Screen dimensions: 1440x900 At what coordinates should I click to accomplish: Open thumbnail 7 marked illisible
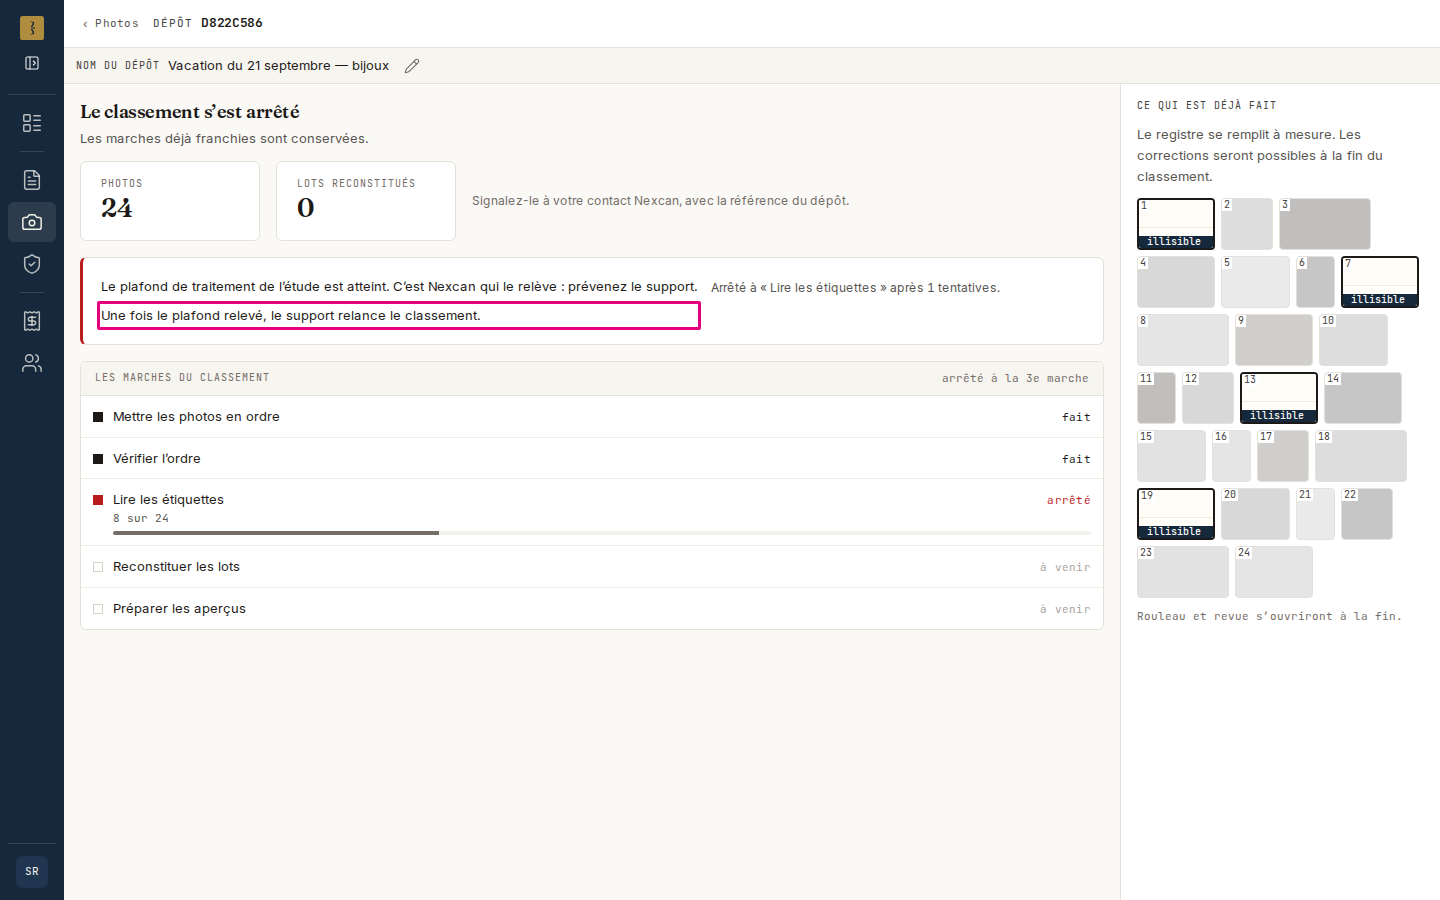(x=1380, y=282)
